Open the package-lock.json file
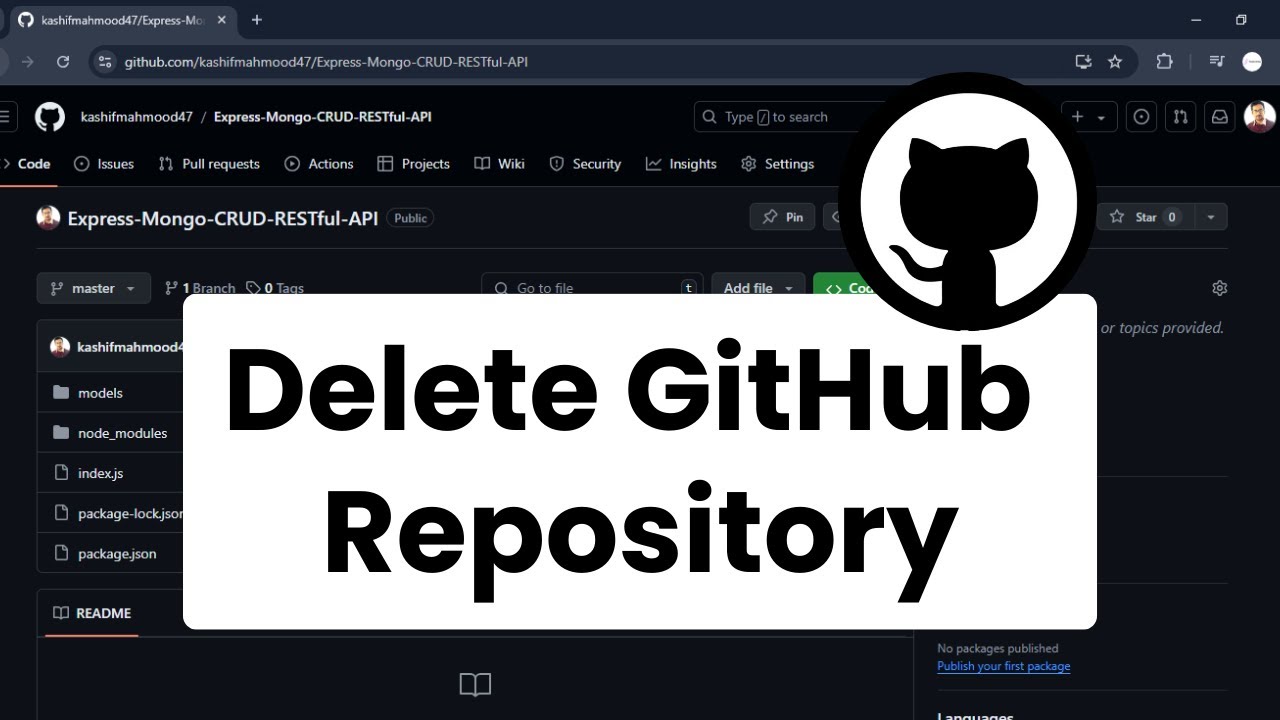Viewport: 1280px width, 720px height. [x=130, y=513]
